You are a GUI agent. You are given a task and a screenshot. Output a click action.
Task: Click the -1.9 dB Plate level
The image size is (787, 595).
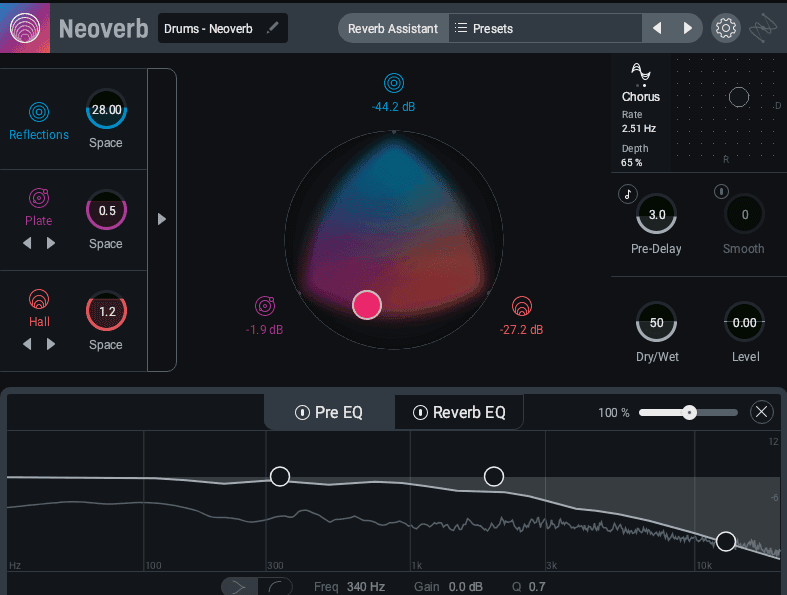coord(265,330)
